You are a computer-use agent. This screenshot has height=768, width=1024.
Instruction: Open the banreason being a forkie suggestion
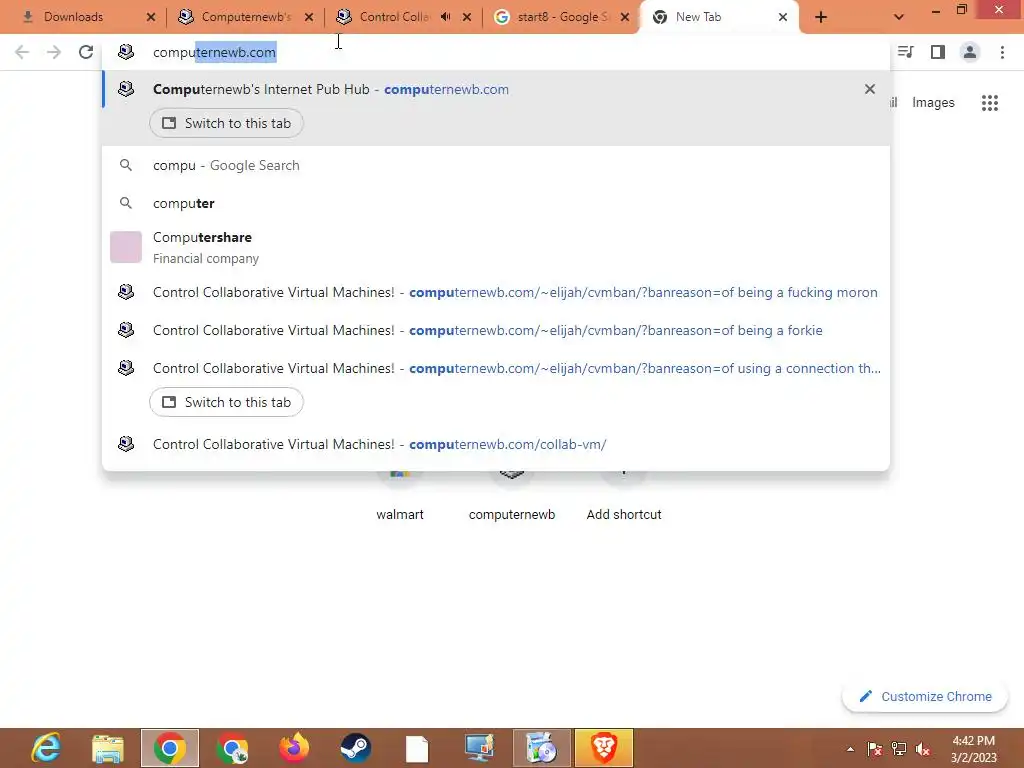click(x=496, y=330)
